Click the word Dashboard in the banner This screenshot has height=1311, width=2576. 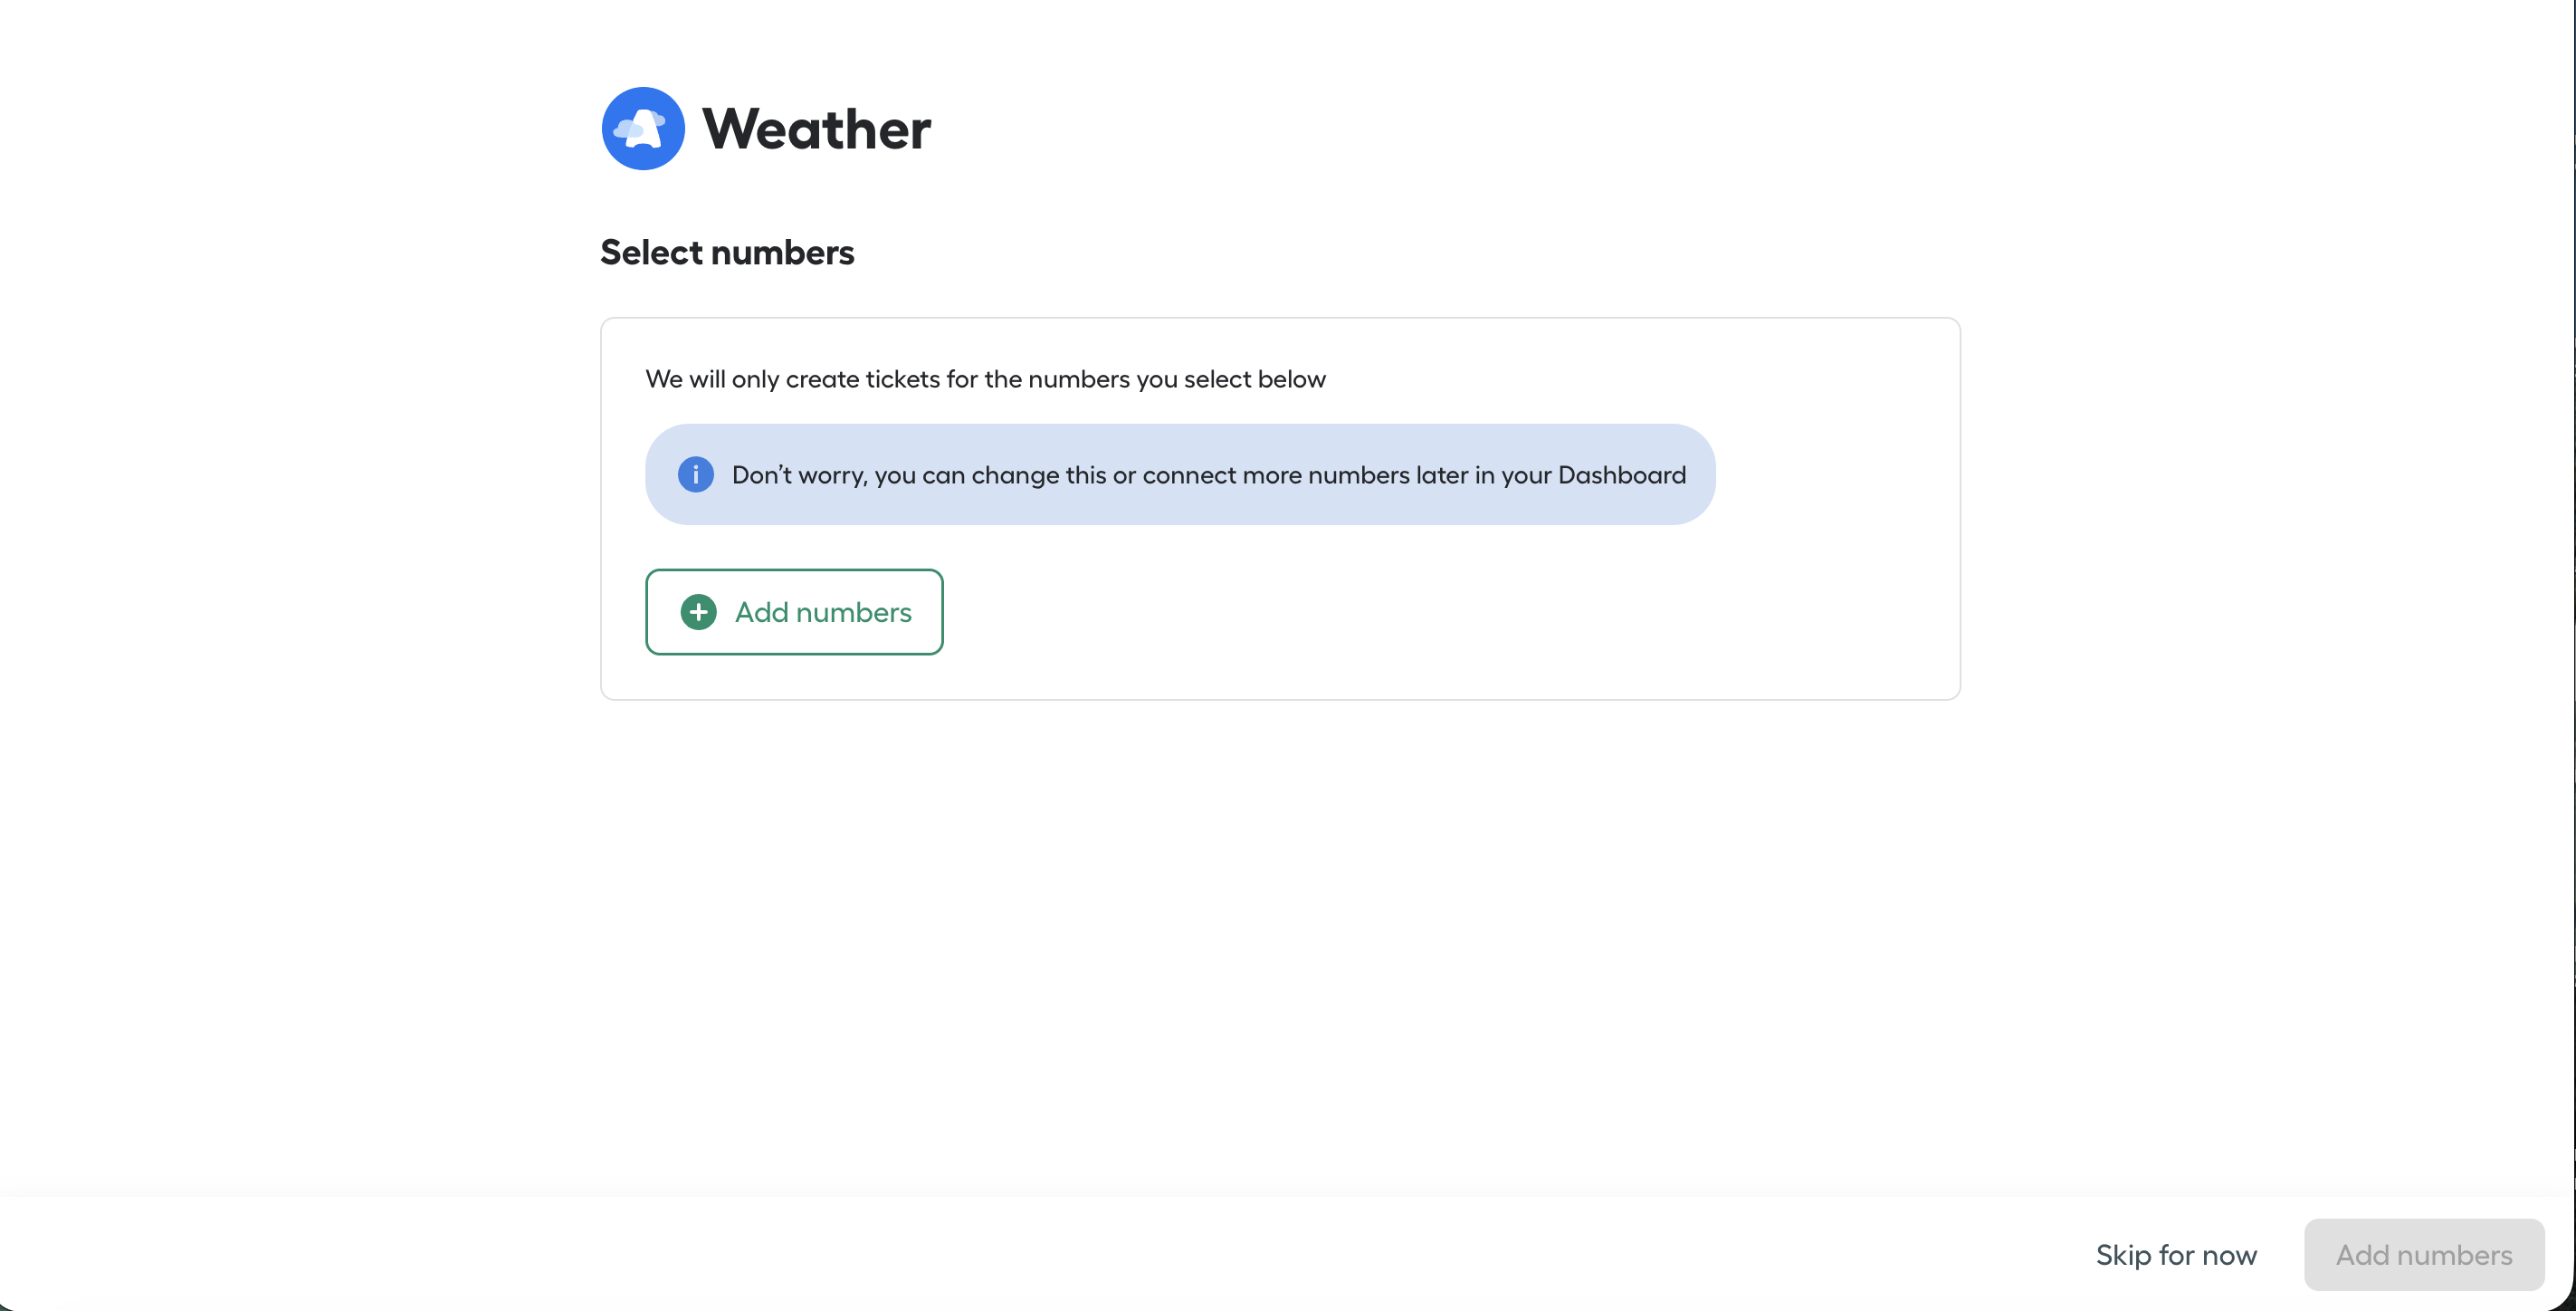1622,474
